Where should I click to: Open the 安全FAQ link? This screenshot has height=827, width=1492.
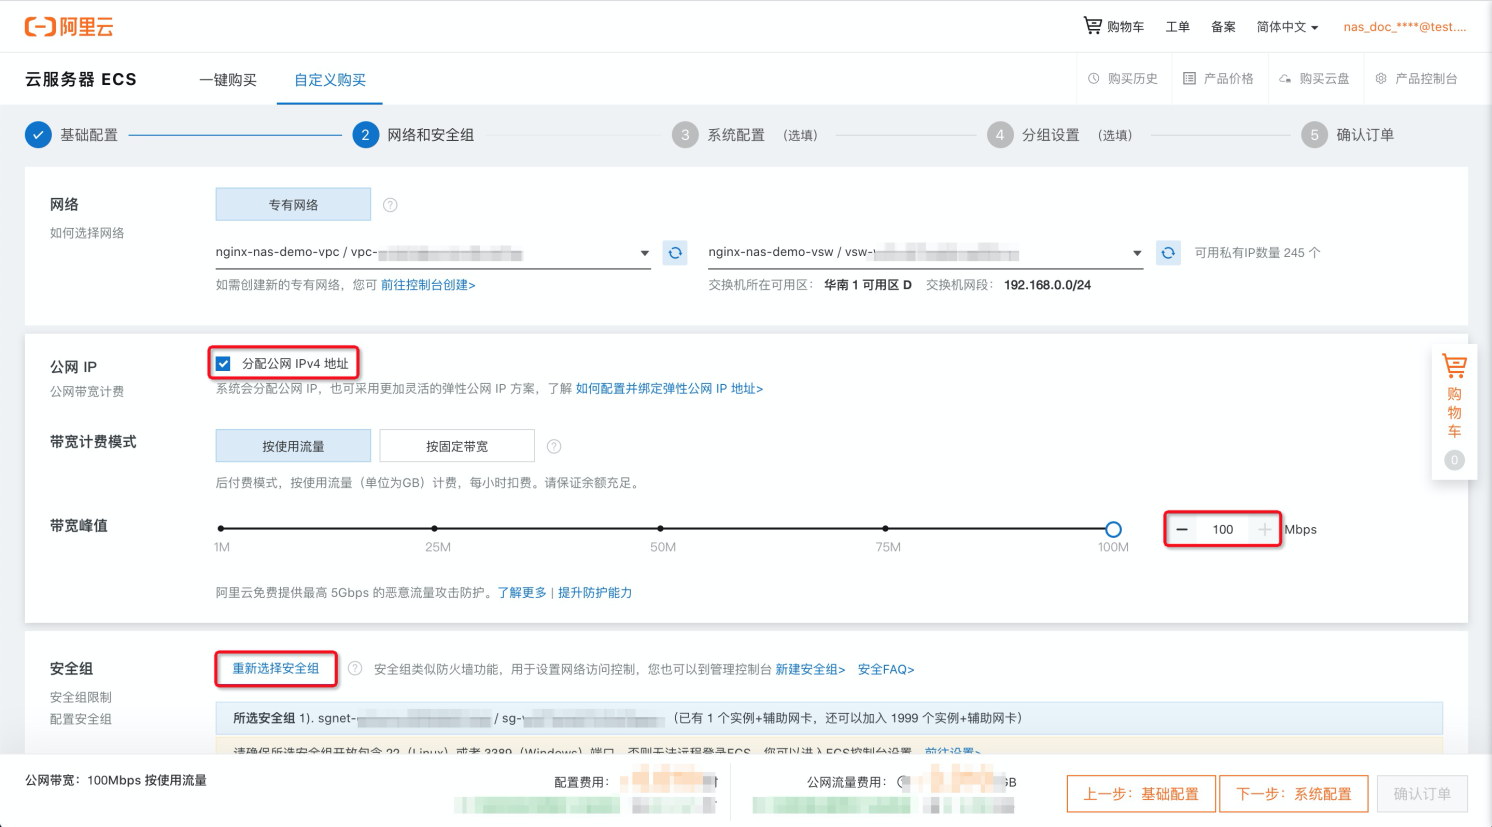coord(886,670)
